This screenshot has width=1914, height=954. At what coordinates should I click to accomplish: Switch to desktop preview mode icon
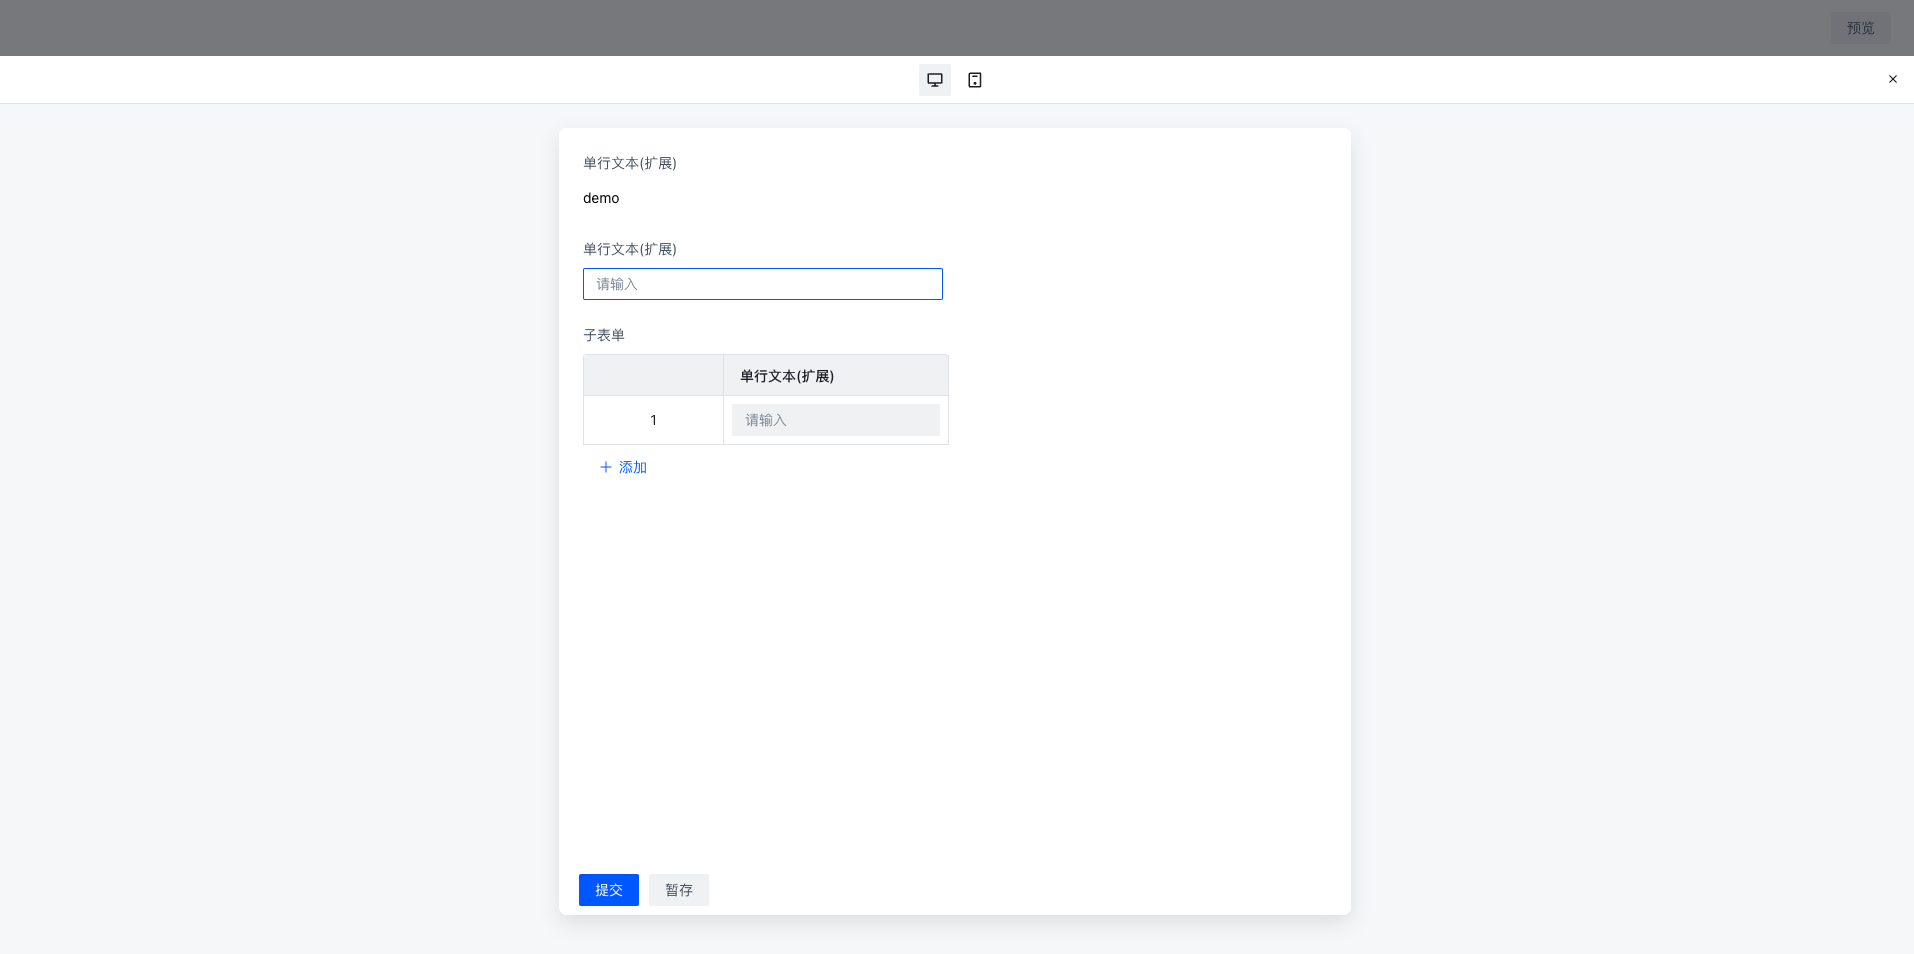(934, 80)
